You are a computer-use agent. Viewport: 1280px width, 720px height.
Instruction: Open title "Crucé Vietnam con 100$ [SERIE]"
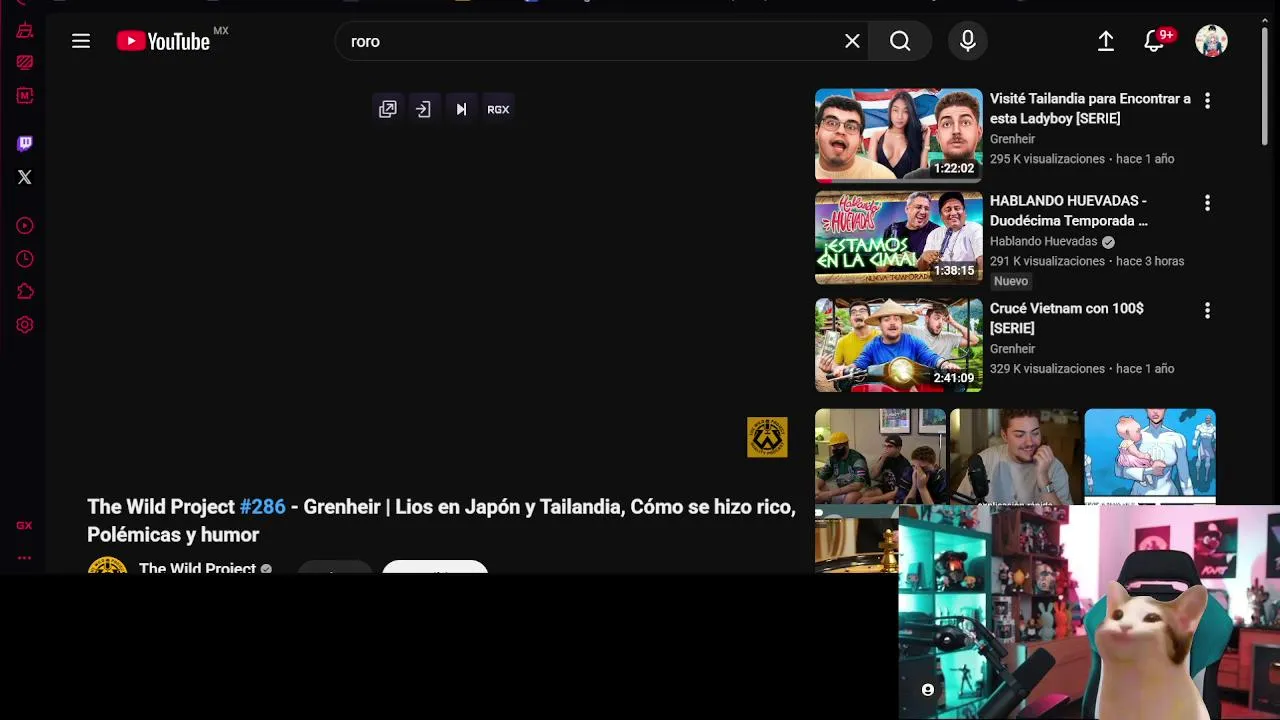[x=1067, y=318]
